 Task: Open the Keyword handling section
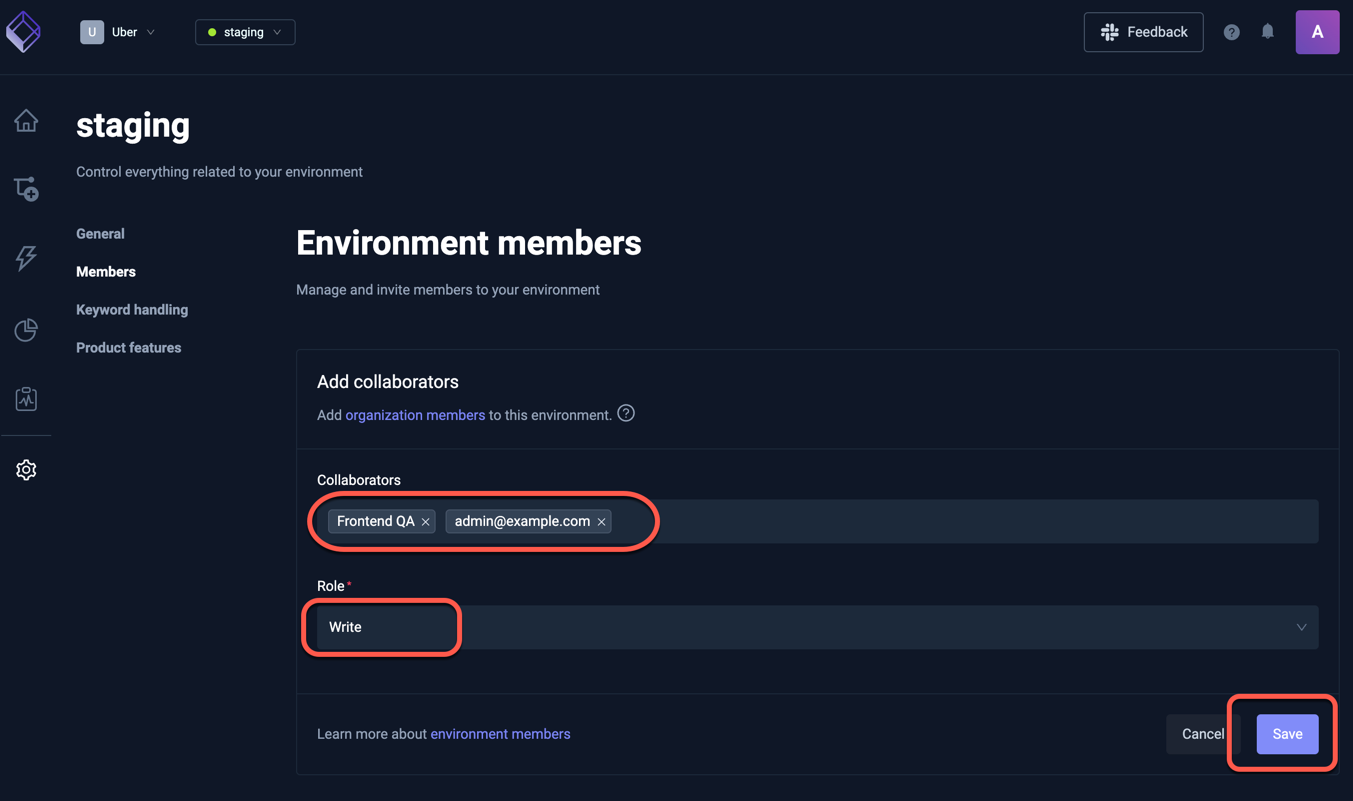coord(131,309)
